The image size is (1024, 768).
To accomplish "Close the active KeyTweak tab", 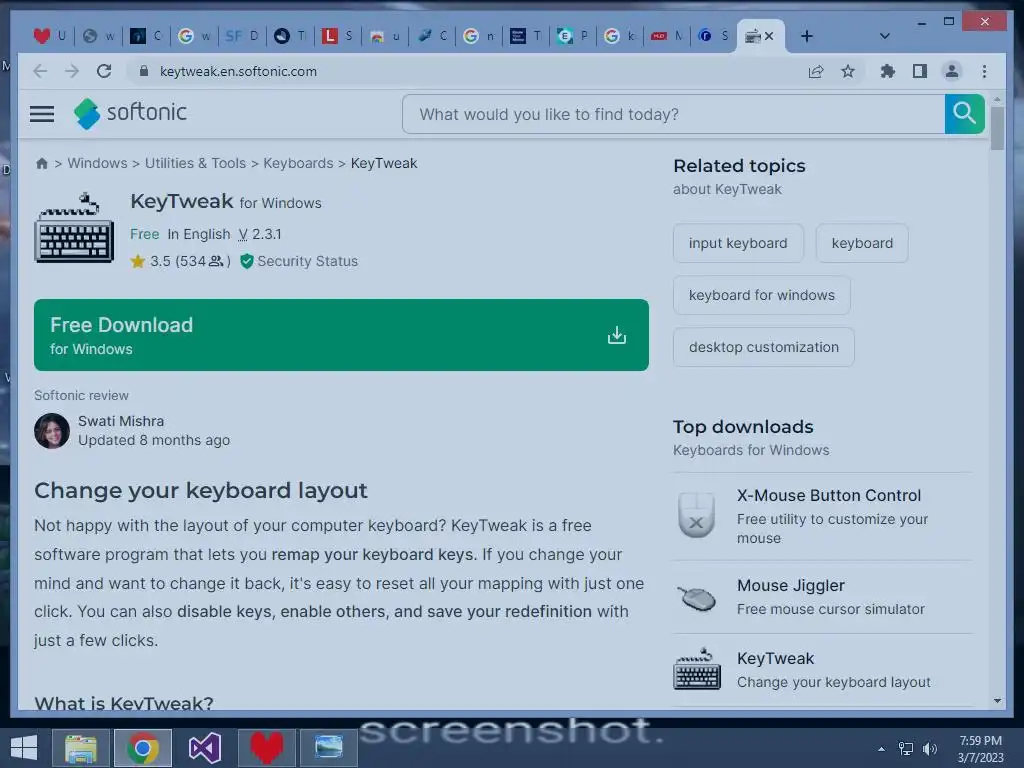I will (769, 36).
